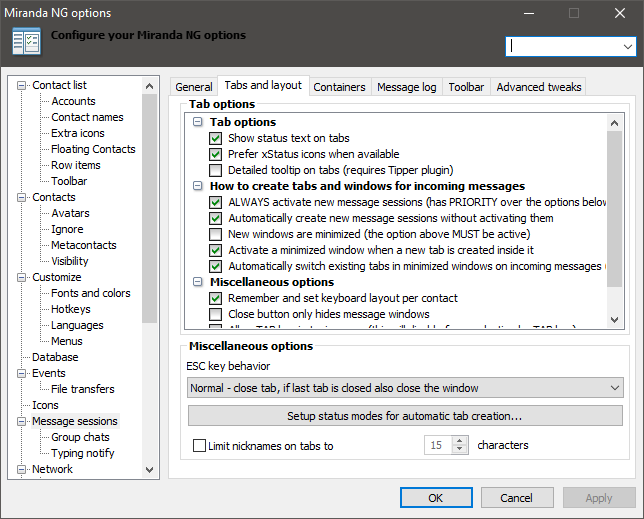Select Toolbar under Contact list tree
This screenshot has width=644, height=519.
(x=69, y=181)
